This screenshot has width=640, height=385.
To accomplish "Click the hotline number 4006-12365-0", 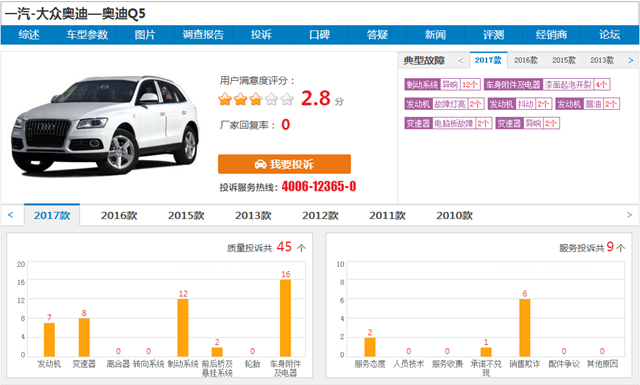I will click(x=319, y=187).
